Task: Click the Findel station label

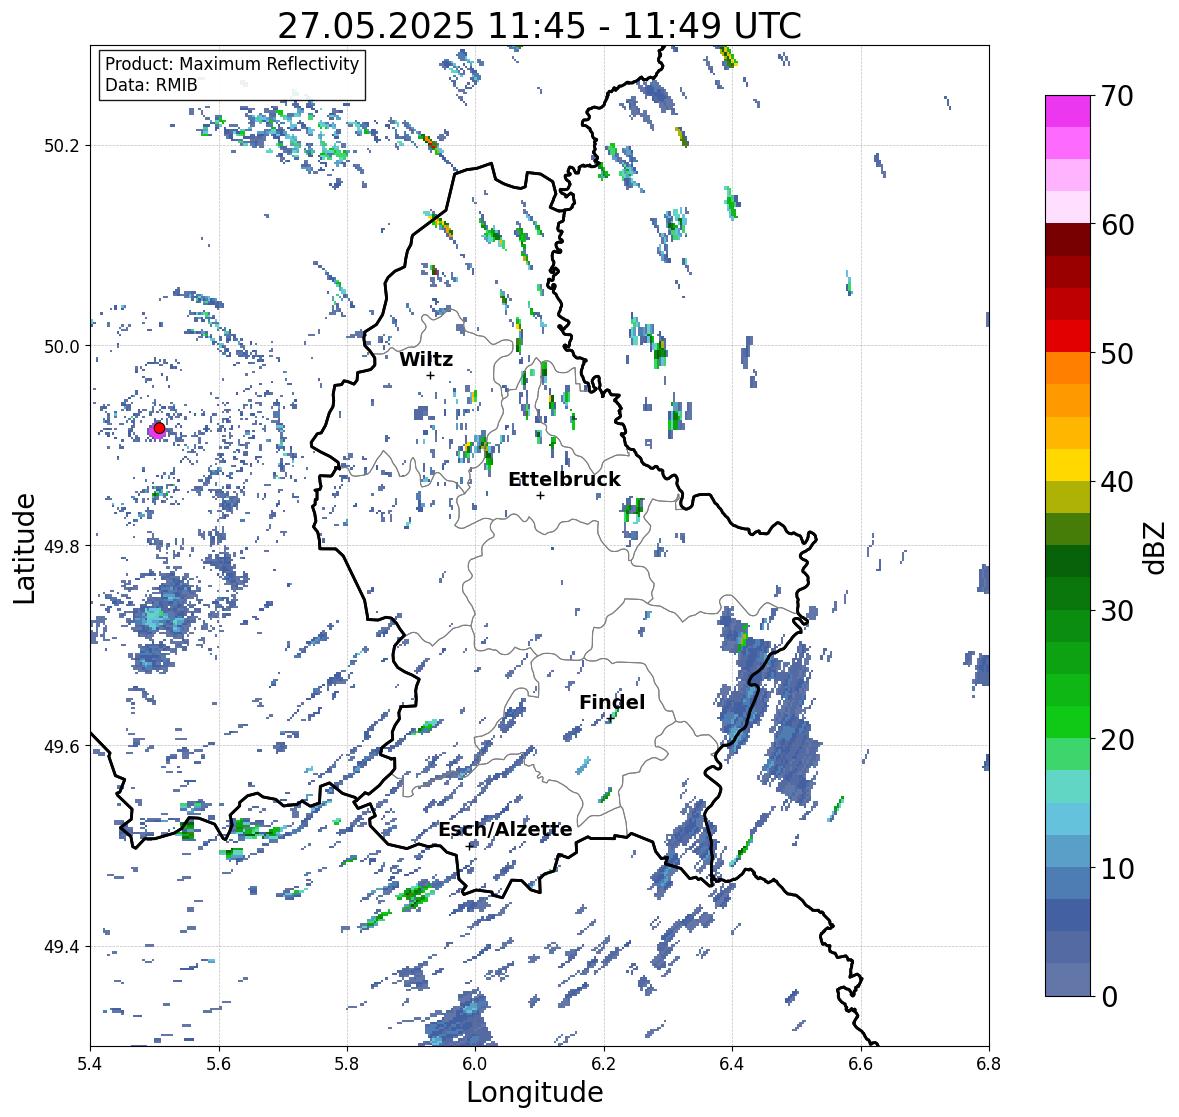Action: [x=611, y=702]
